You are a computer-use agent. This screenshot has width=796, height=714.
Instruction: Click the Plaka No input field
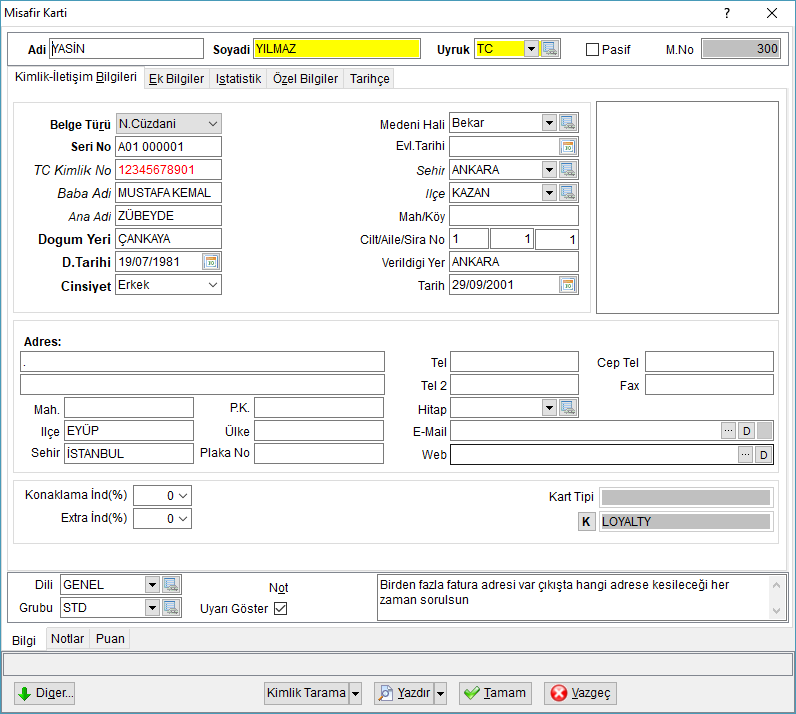coord(319,453)
